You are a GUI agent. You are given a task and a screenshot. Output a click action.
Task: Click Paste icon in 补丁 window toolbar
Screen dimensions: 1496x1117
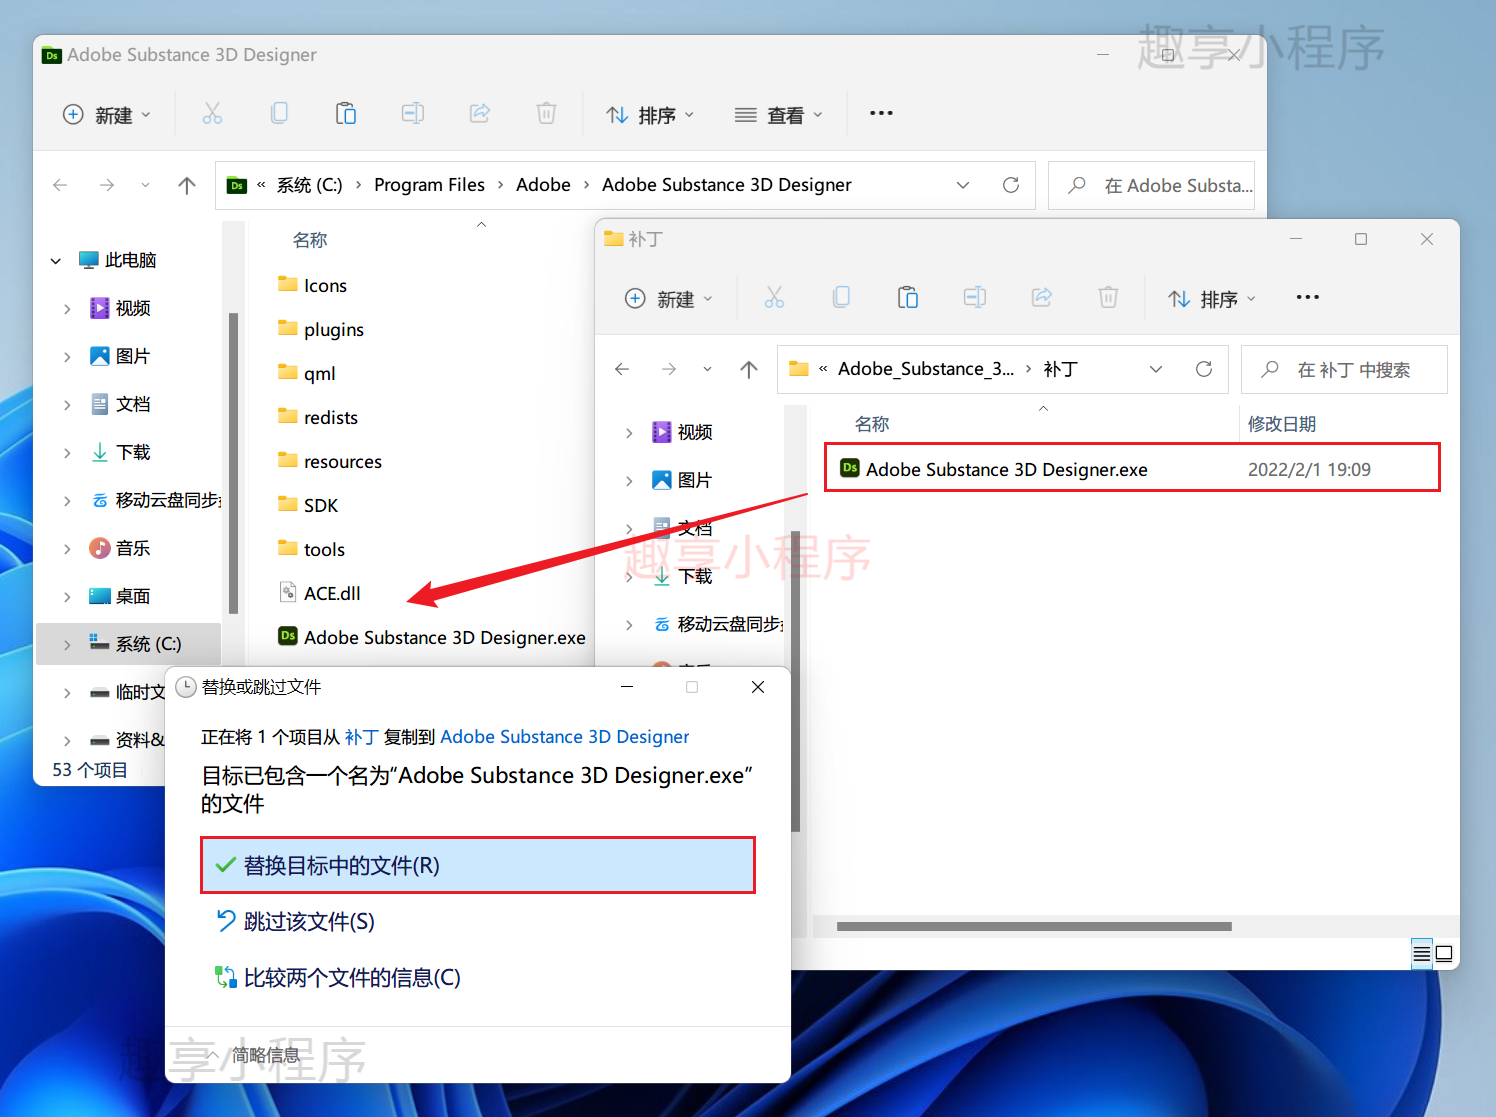908,298
